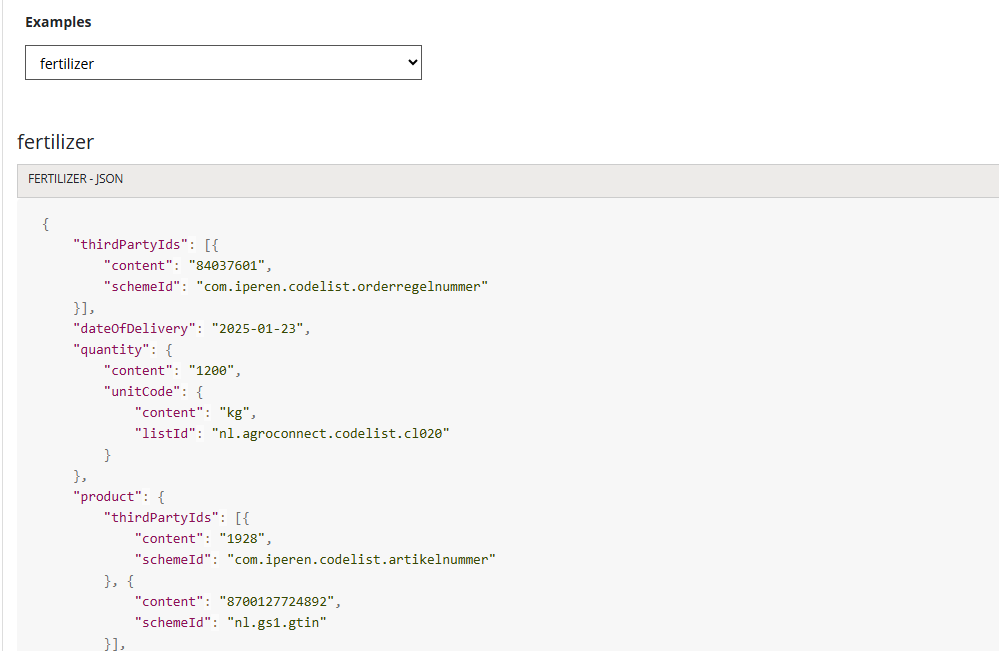Click the order value "84037601"

click(230, 266)
